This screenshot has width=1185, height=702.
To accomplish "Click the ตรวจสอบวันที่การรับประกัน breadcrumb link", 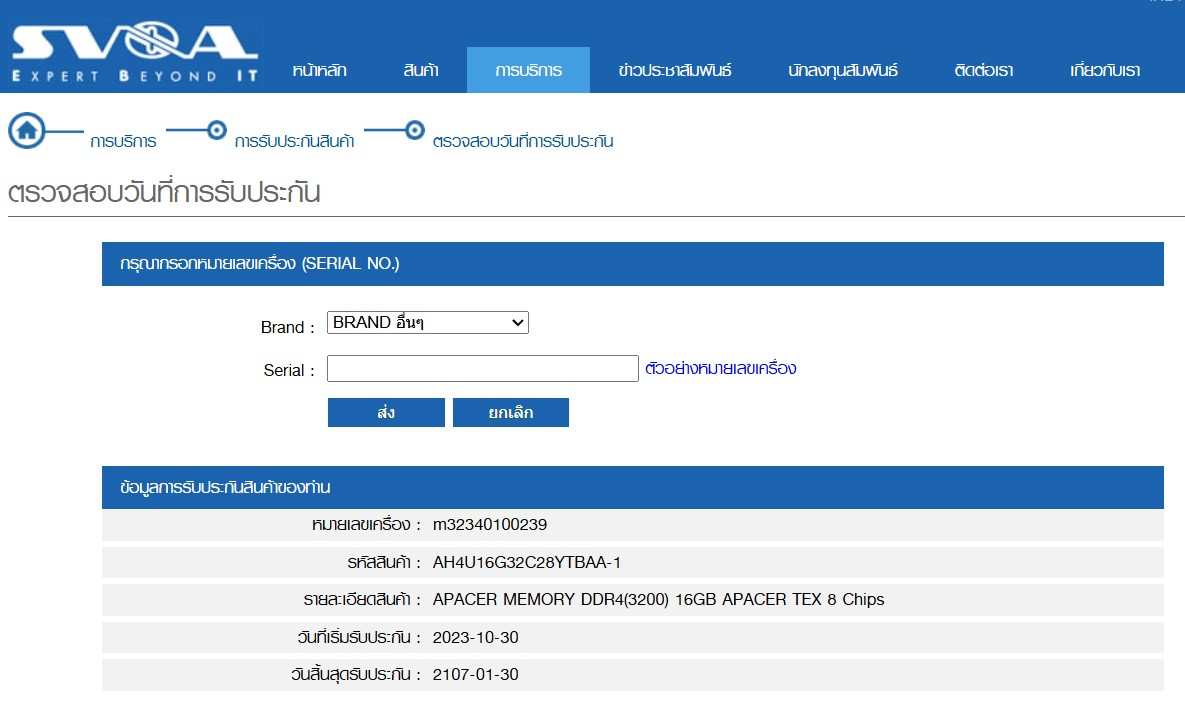I will tap(523, 142).
